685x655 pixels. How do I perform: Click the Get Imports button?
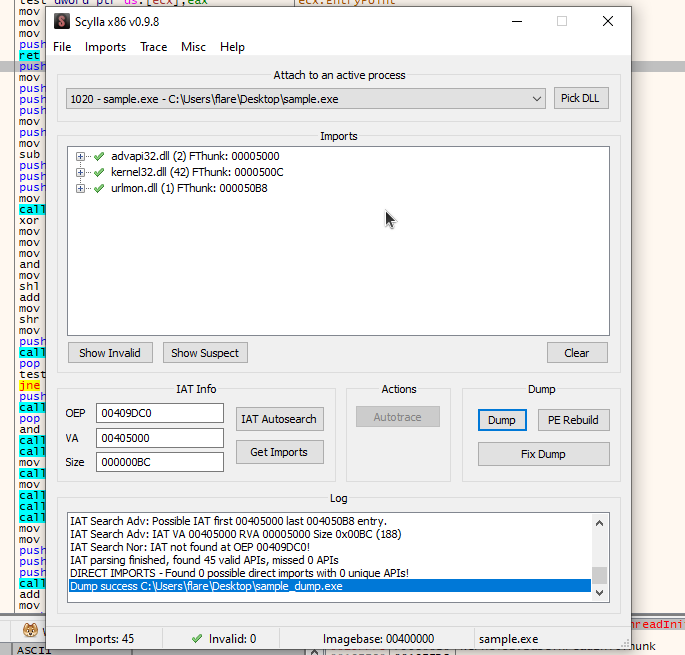pos(280,452)
